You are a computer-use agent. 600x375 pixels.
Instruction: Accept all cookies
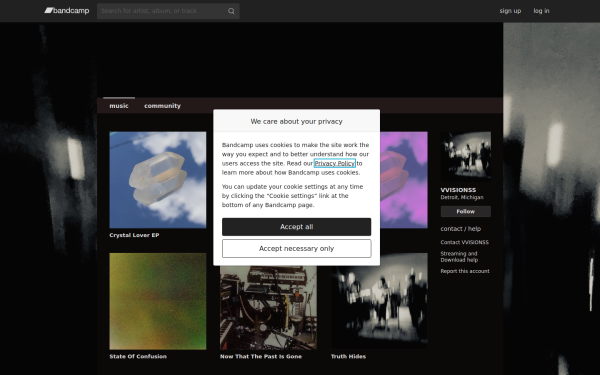297,227
